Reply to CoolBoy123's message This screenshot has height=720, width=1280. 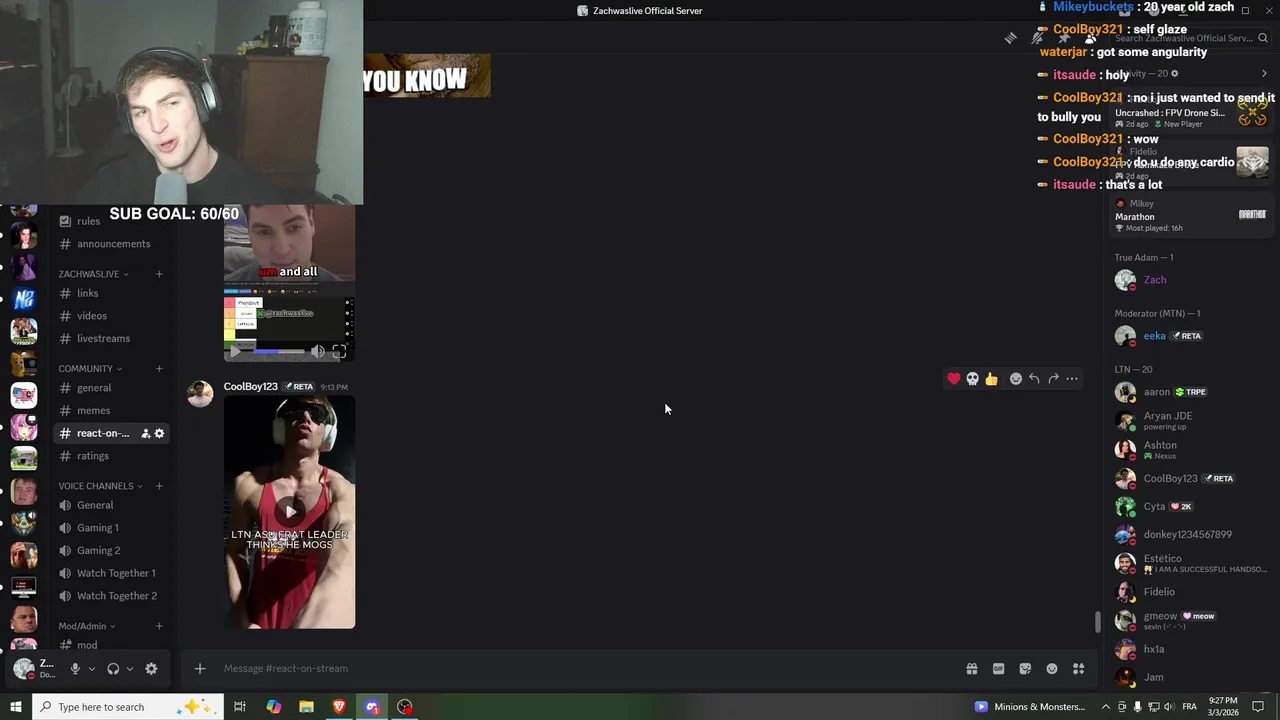point(1034,379)
